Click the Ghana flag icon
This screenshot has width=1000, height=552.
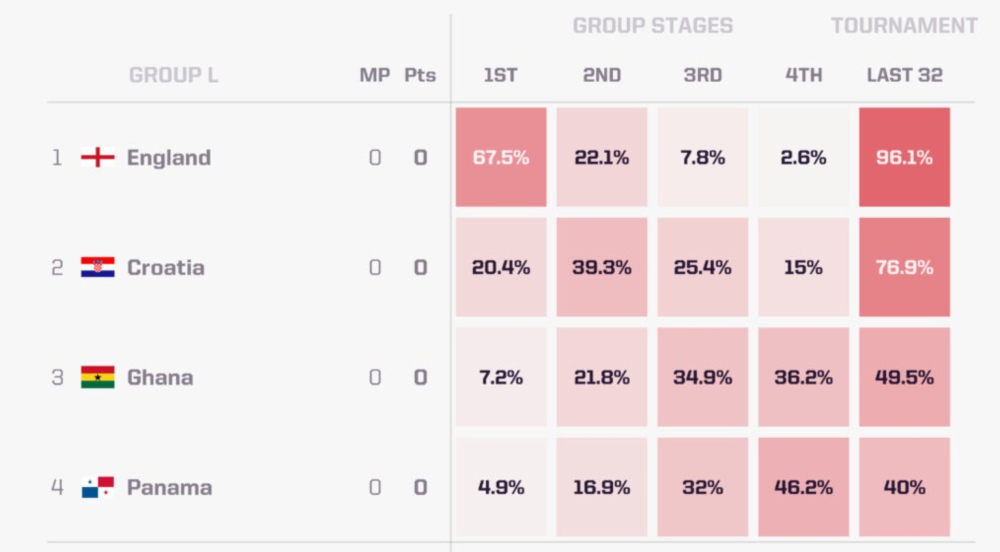pyautogui.click(x=98, y=377)
